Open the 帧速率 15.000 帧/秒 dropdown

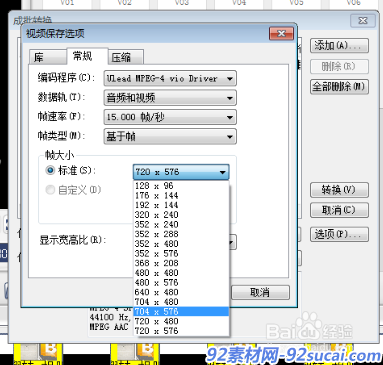pyautogui.click(x=170, y=117)
